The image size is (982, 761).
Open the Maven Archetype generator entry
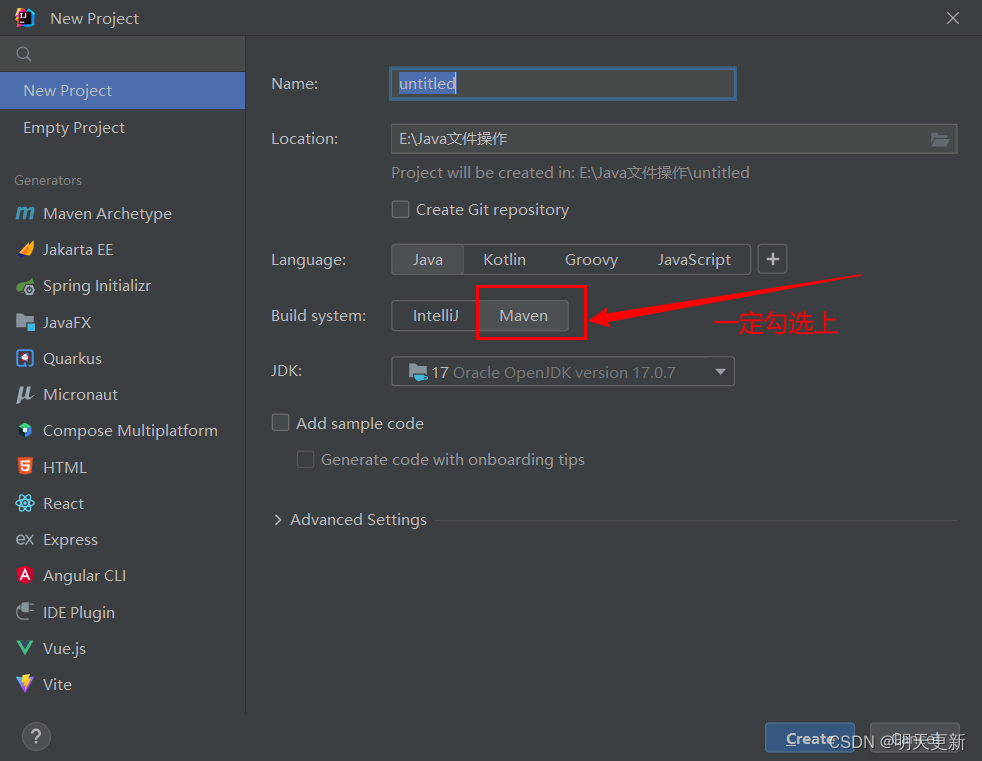pos(123,214)
